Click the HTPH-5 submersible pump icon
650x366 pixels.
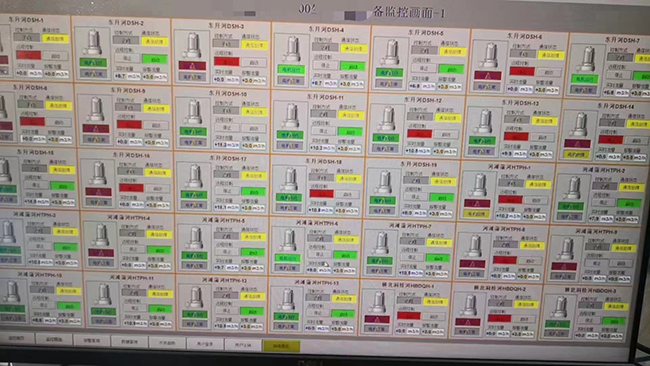click(x=195, y=238)
